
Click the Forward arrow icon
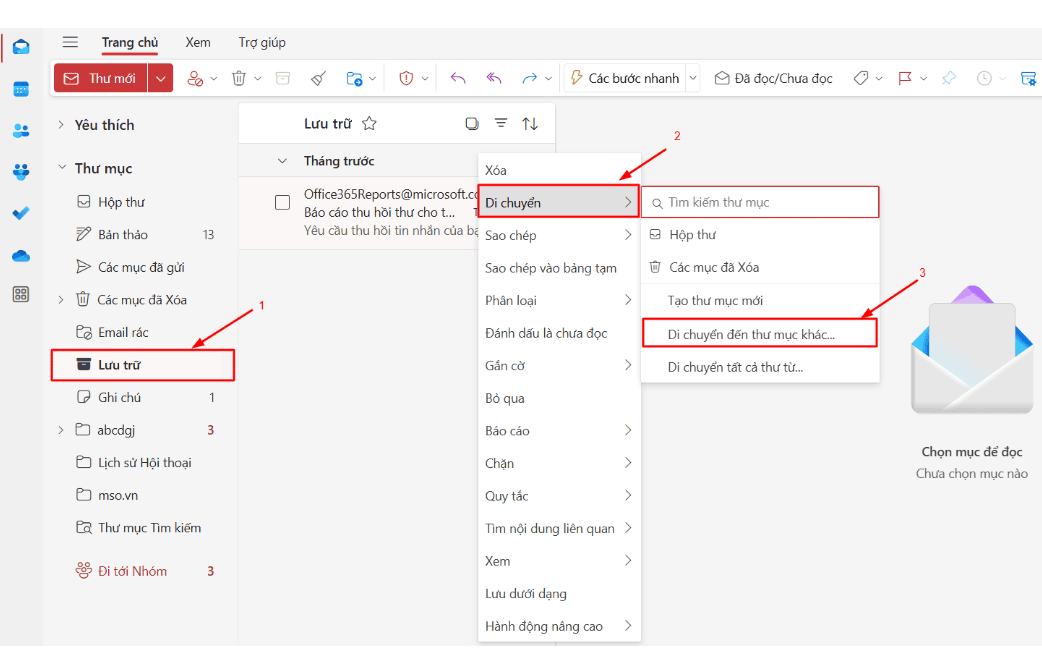point(529,78)
